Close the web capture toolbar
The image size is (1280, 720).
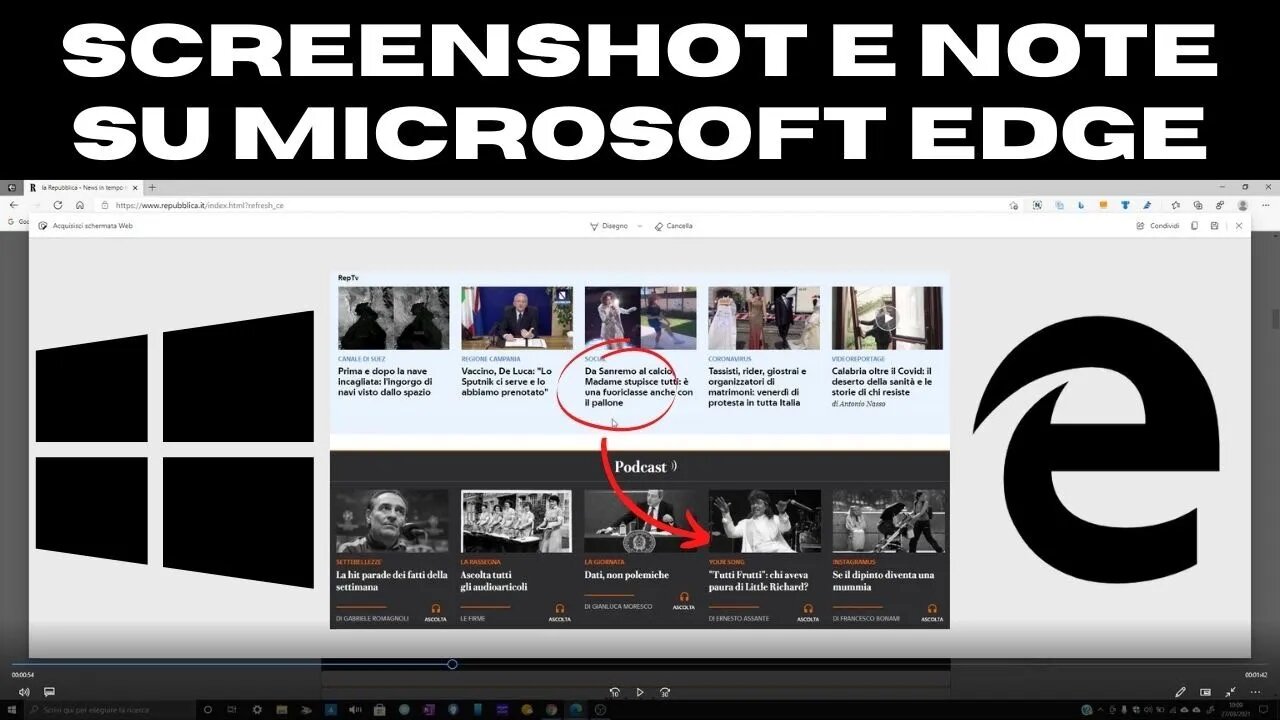(1239, 226)
